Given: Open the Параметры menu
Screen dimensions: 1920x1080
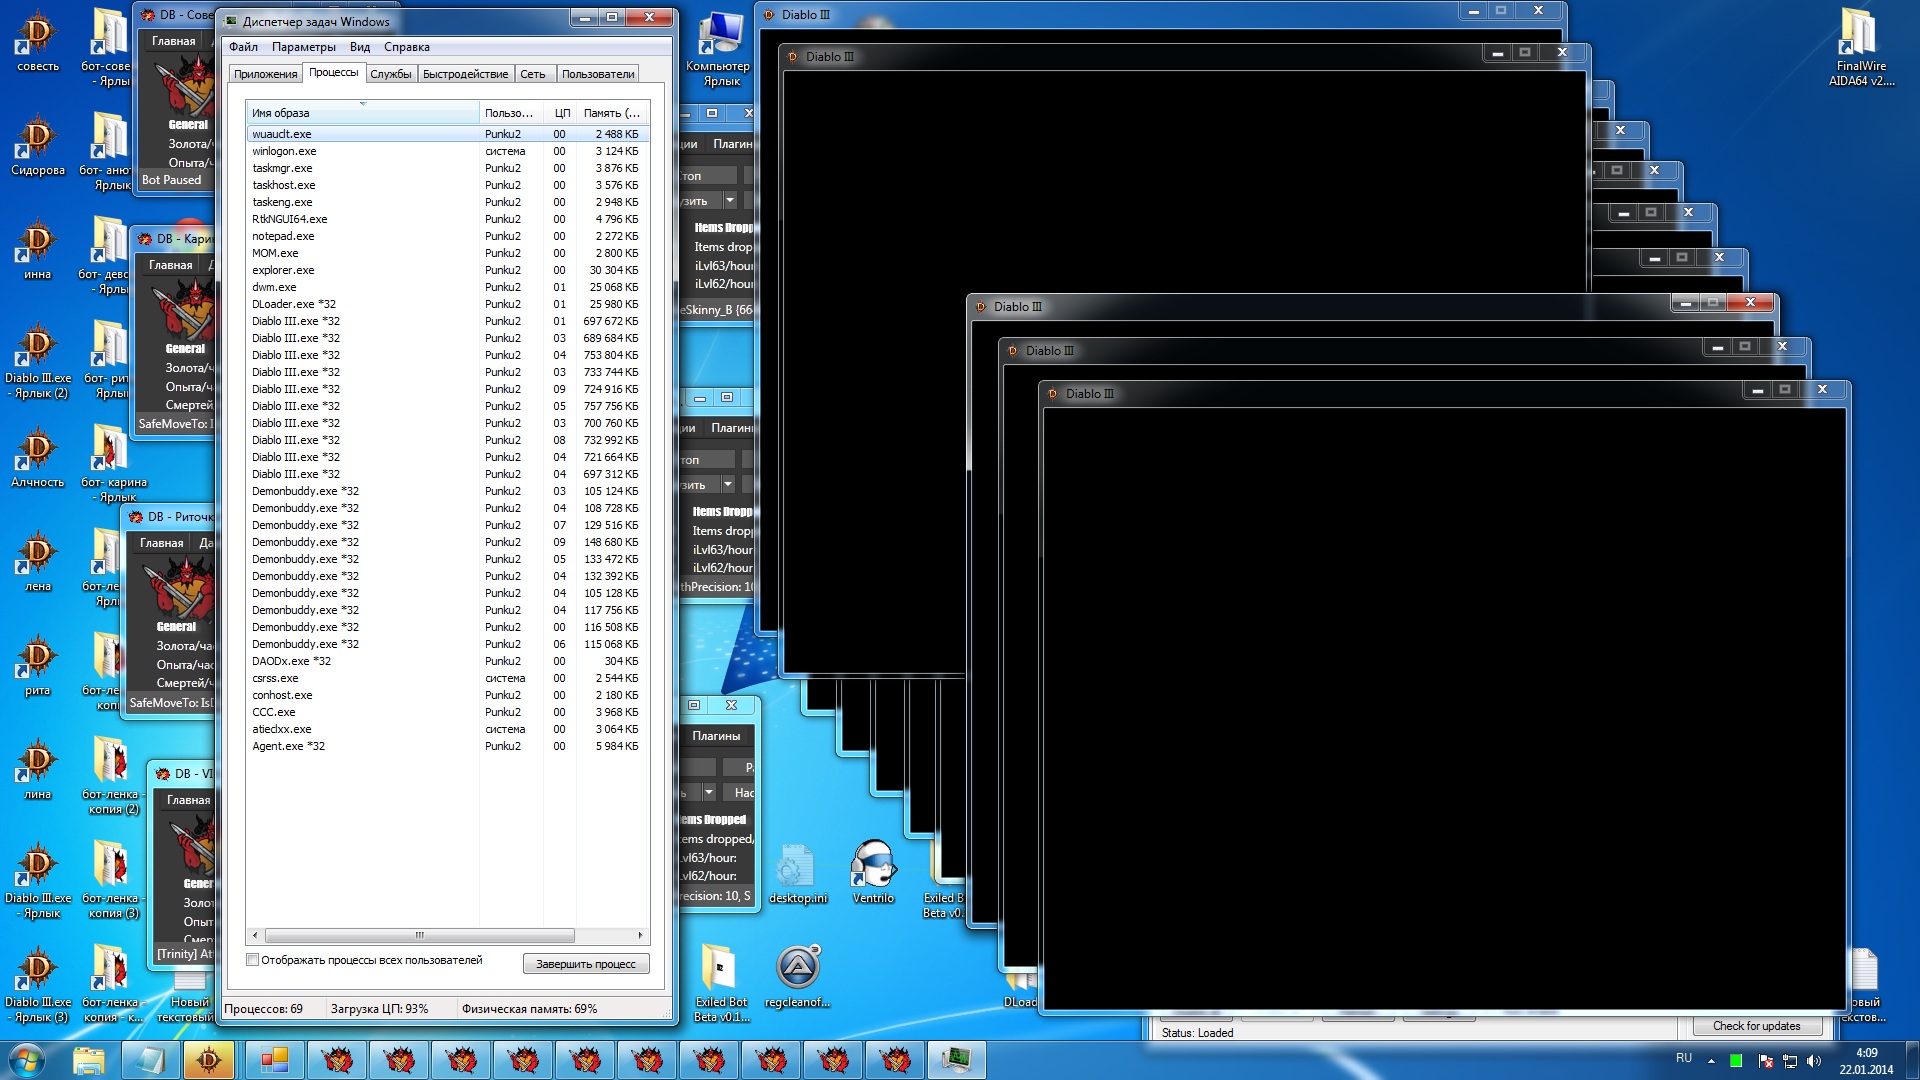Looking at the screenshot, I should coord(303,47).
